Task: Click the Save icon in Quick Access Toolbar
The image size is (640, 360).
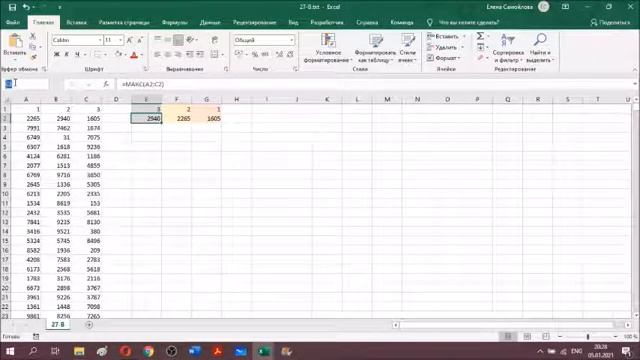Action: coord(12,7)
